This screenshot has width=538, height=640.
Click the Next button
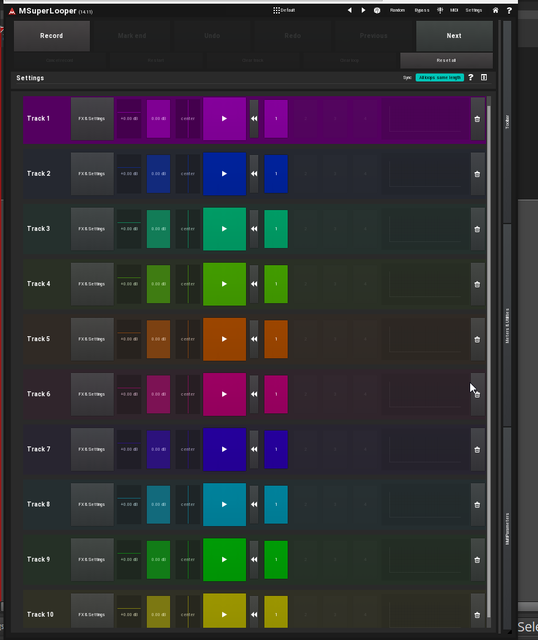tap(454, 36)
